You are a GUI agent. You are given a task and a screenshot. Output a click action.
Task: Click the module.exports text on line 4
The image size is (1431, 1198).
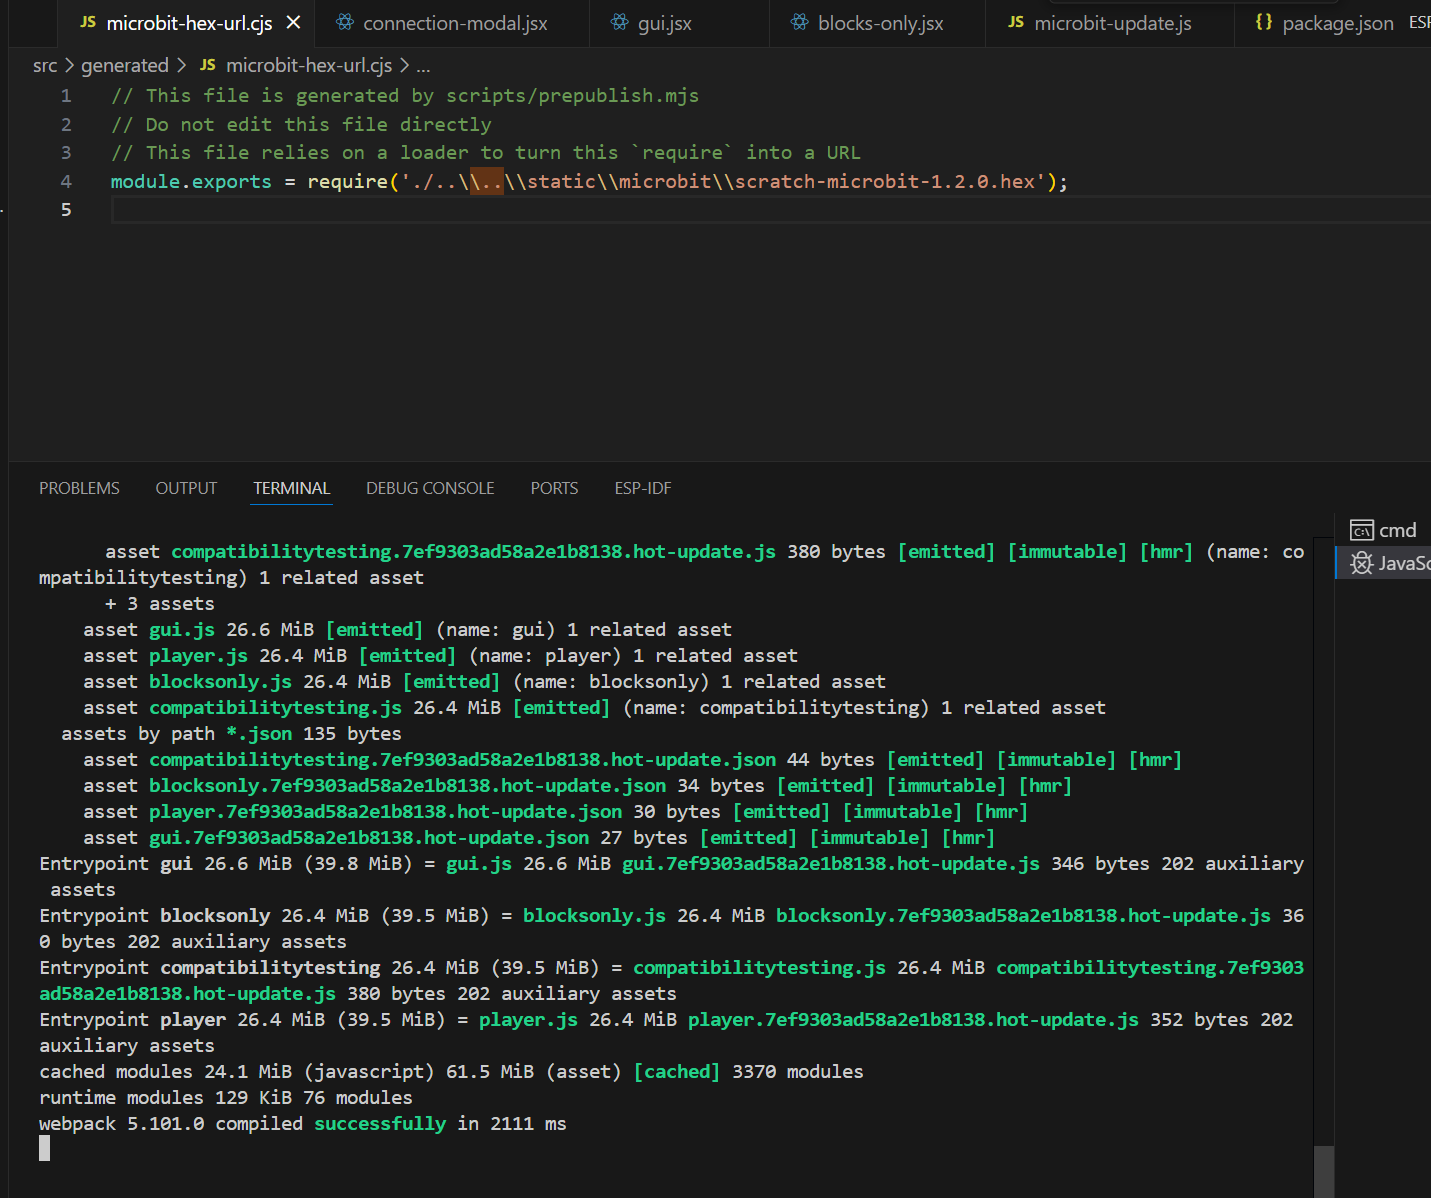tap(191, 182)
